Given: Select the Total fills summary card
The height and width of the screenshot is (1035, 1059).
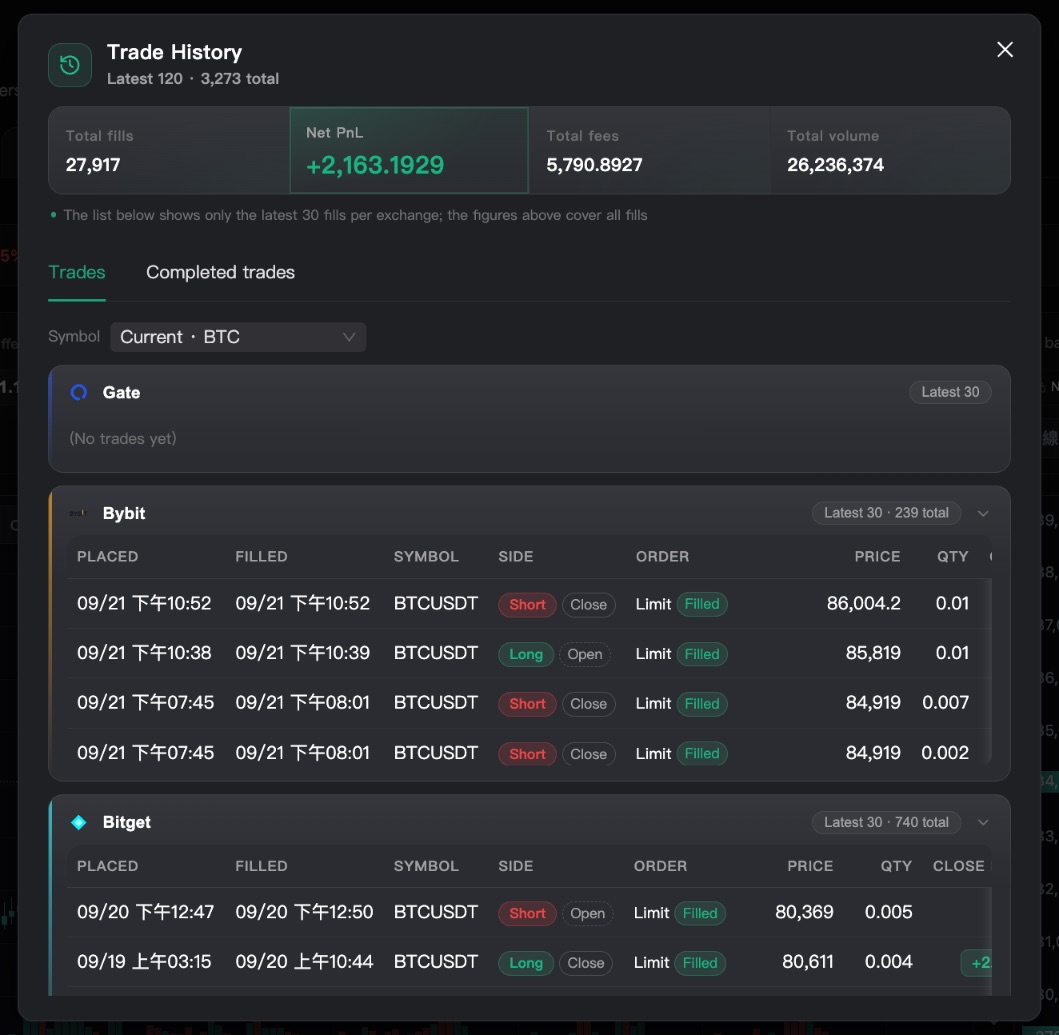Looking at the screenshot, I should click(x=169, y=150).
